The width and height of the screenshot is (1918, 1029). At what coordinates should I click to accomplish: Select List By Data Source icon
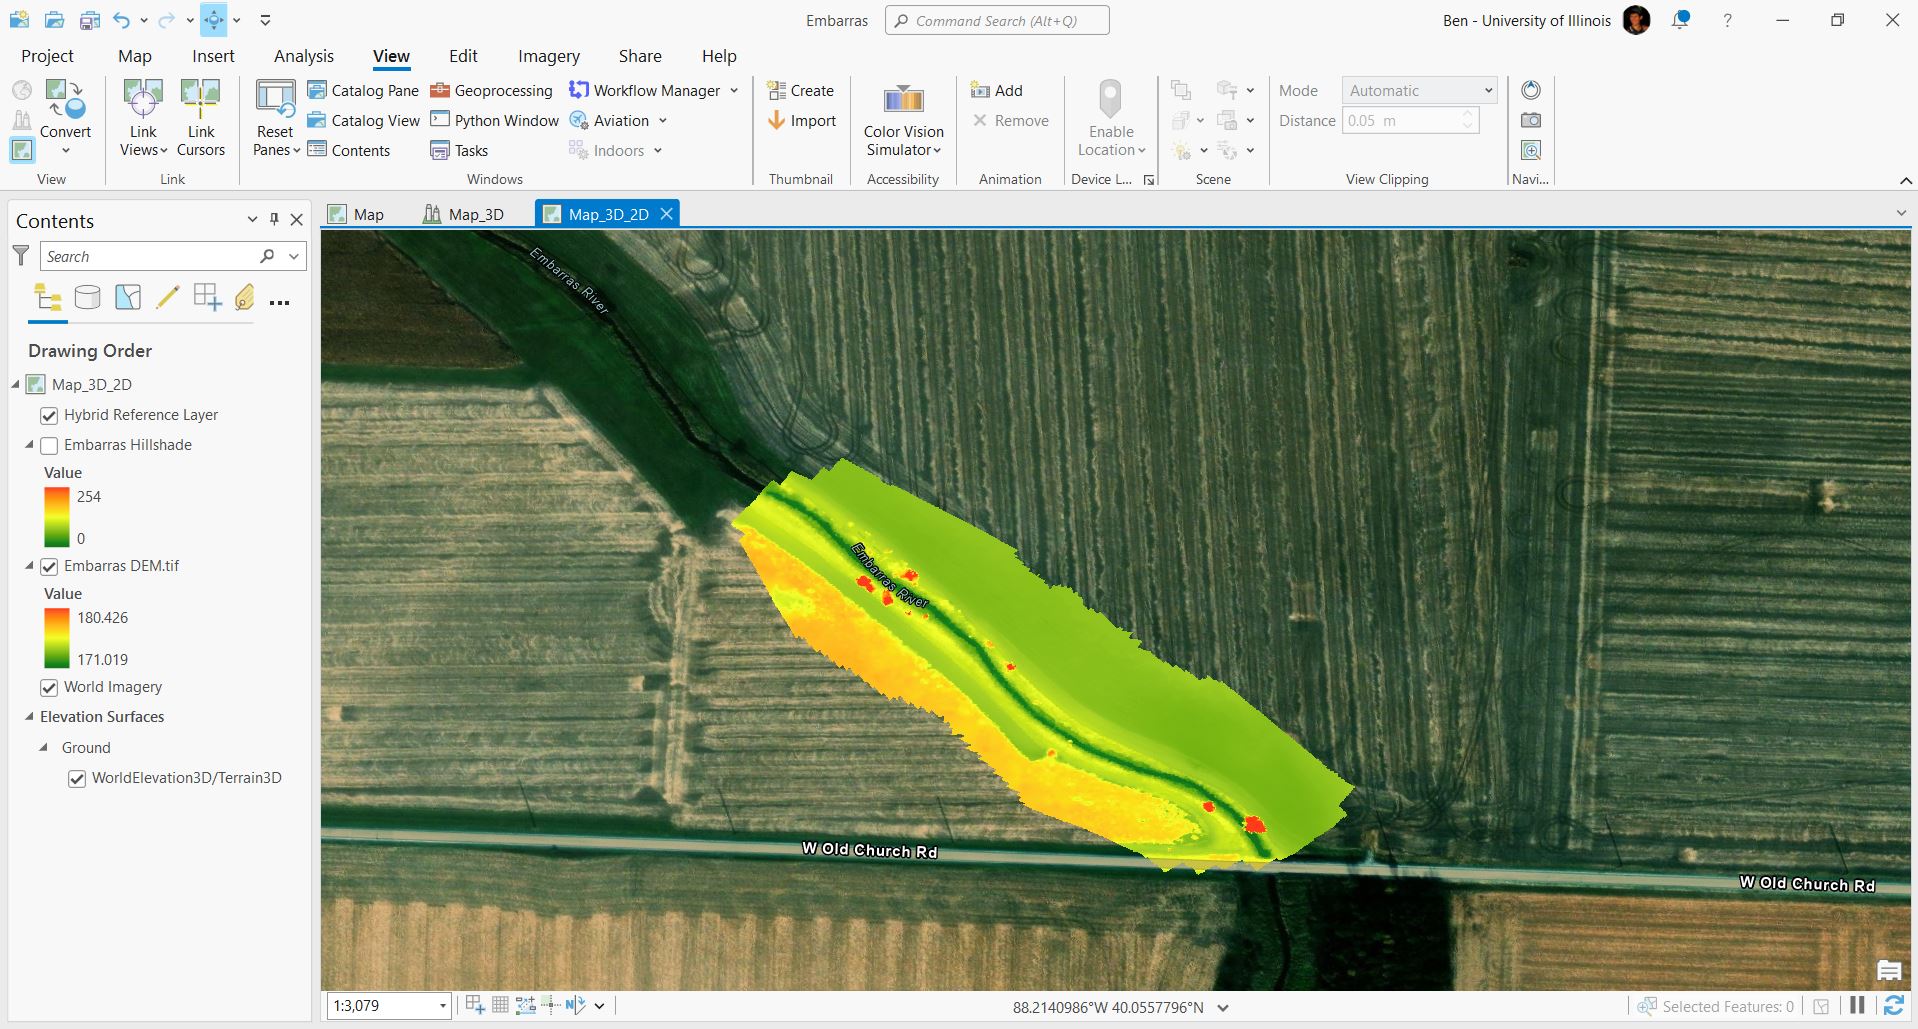[x=88, y=297]
